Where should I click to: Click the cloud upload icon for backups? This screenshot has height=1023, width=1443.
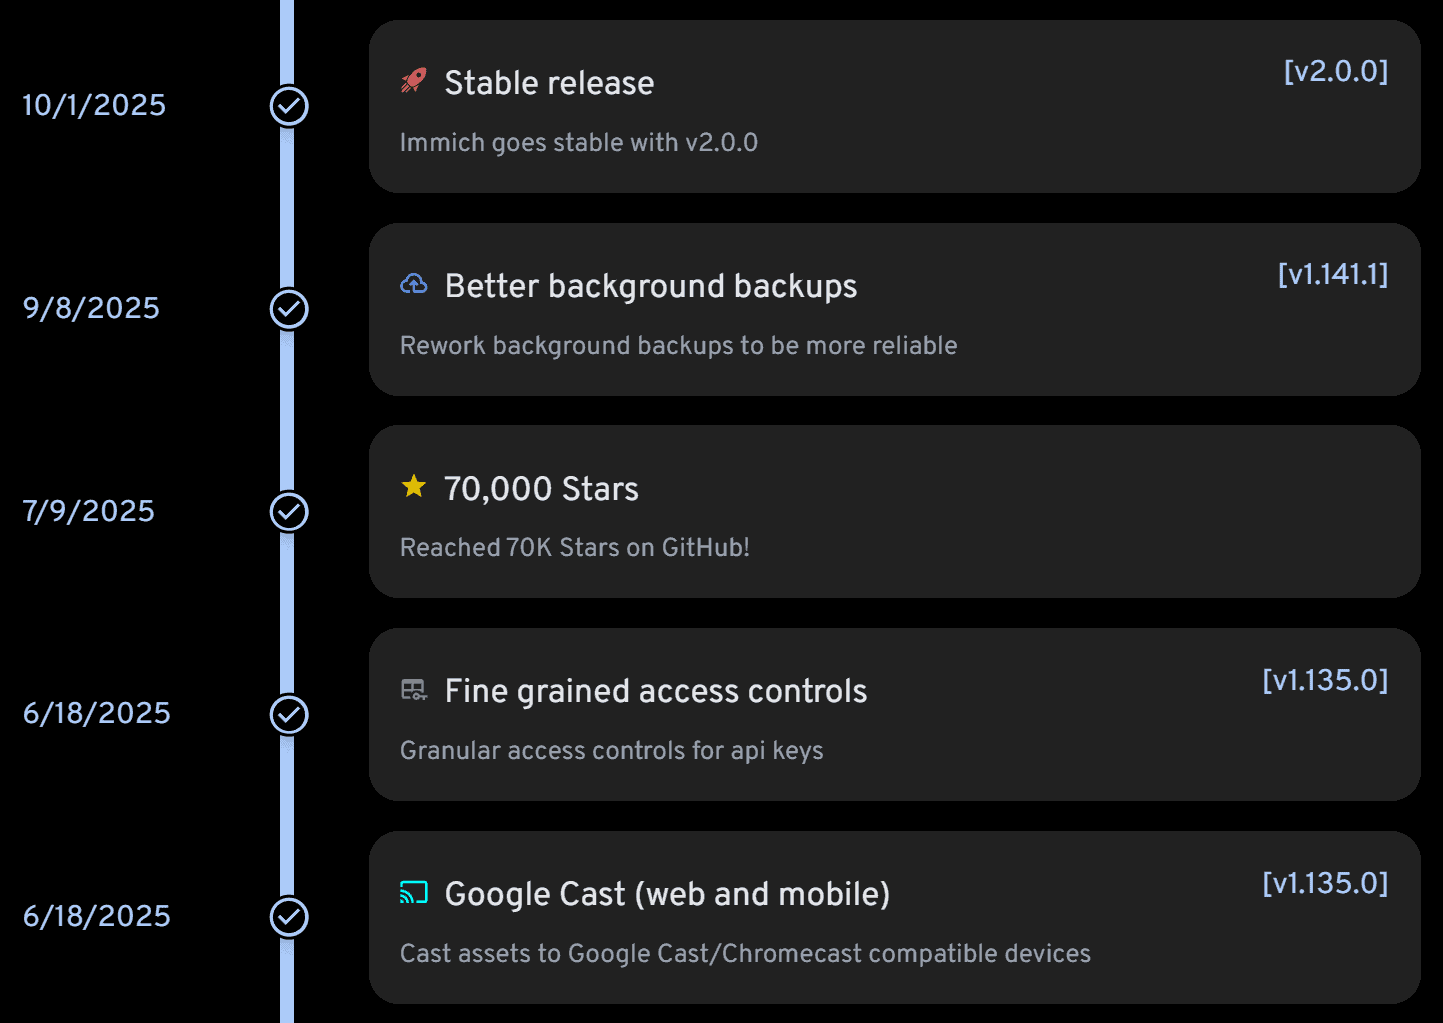tap(413, 285)
